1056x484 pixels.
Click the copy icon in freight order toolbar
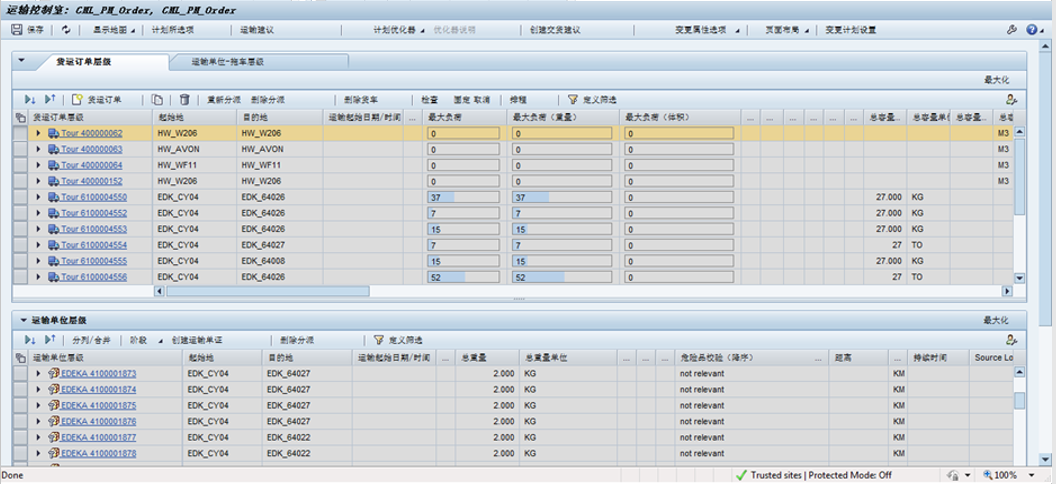157,100
